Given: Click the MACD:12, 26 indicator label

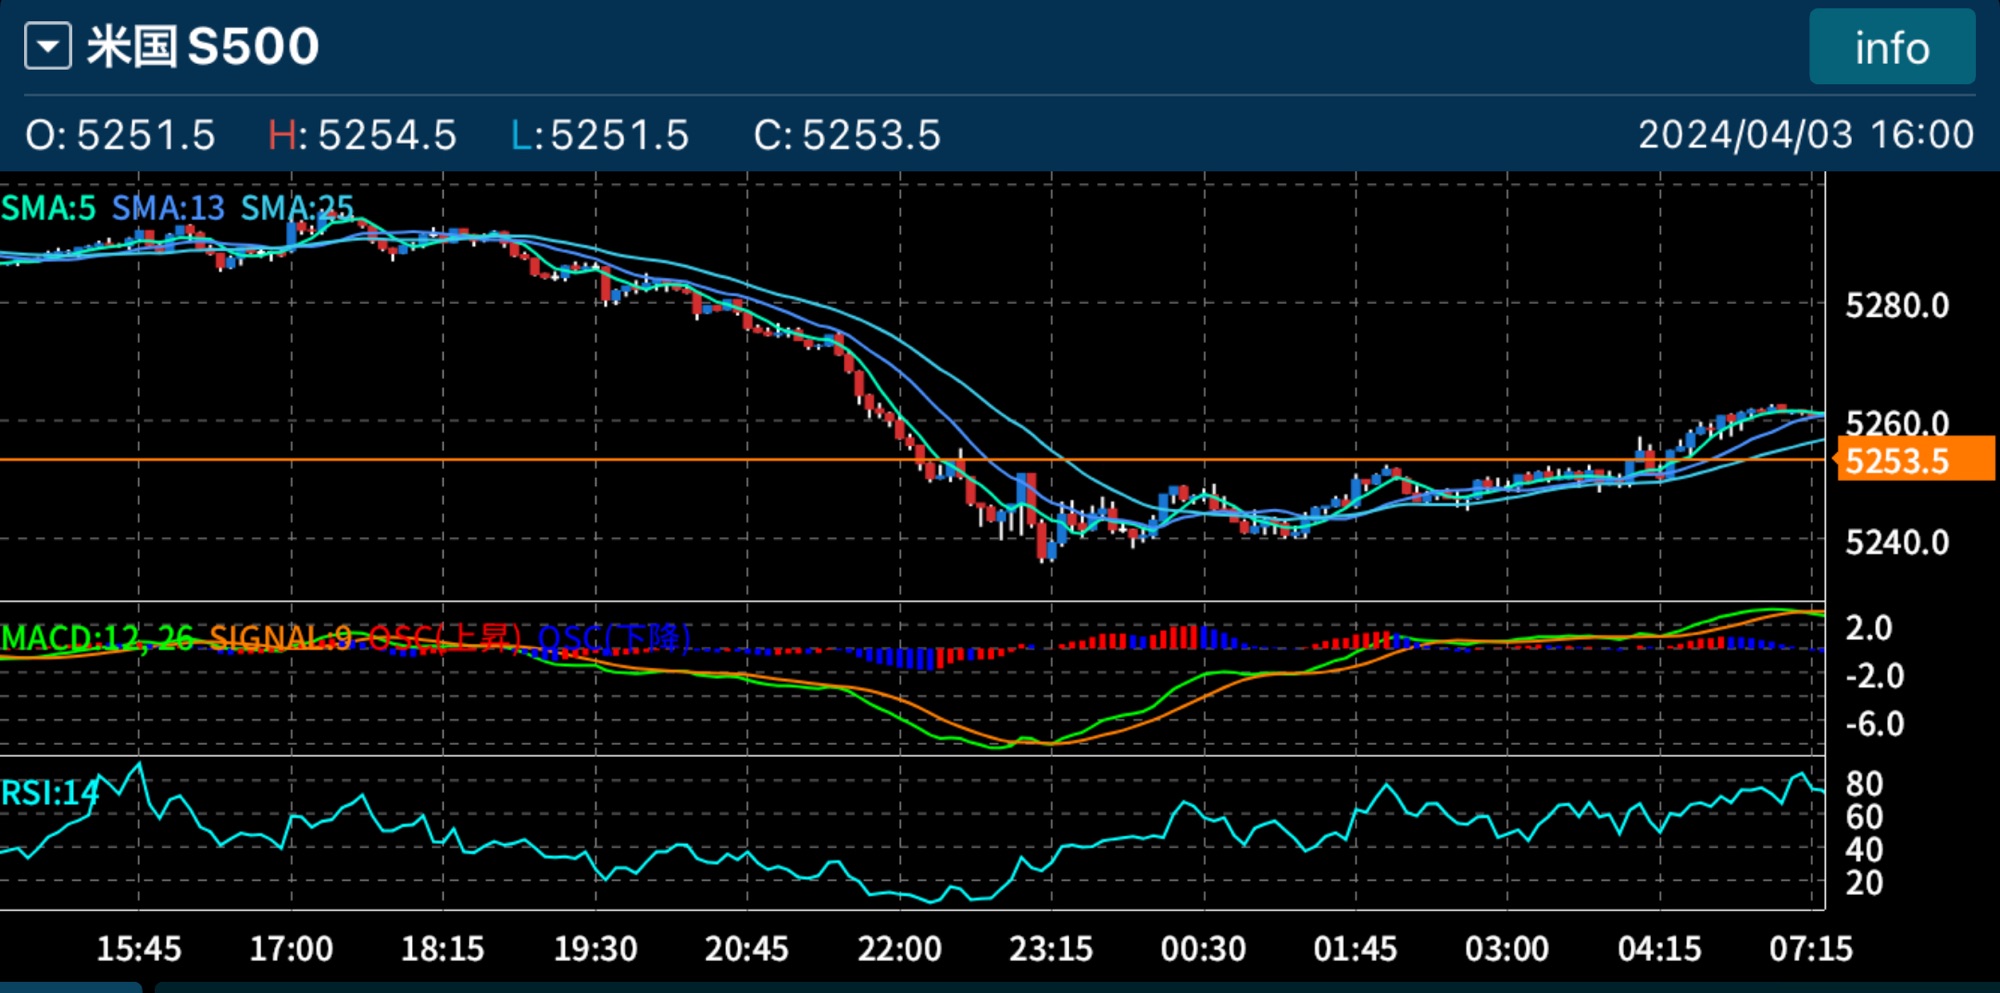Looking at the screenshot, I should coord(97,637).
